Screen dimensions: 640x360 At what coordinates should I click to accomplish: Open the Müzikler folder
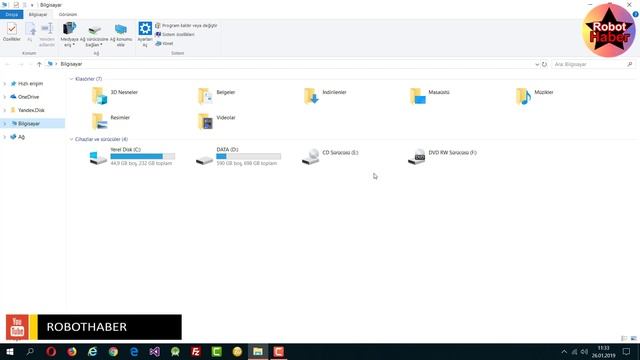535,96
